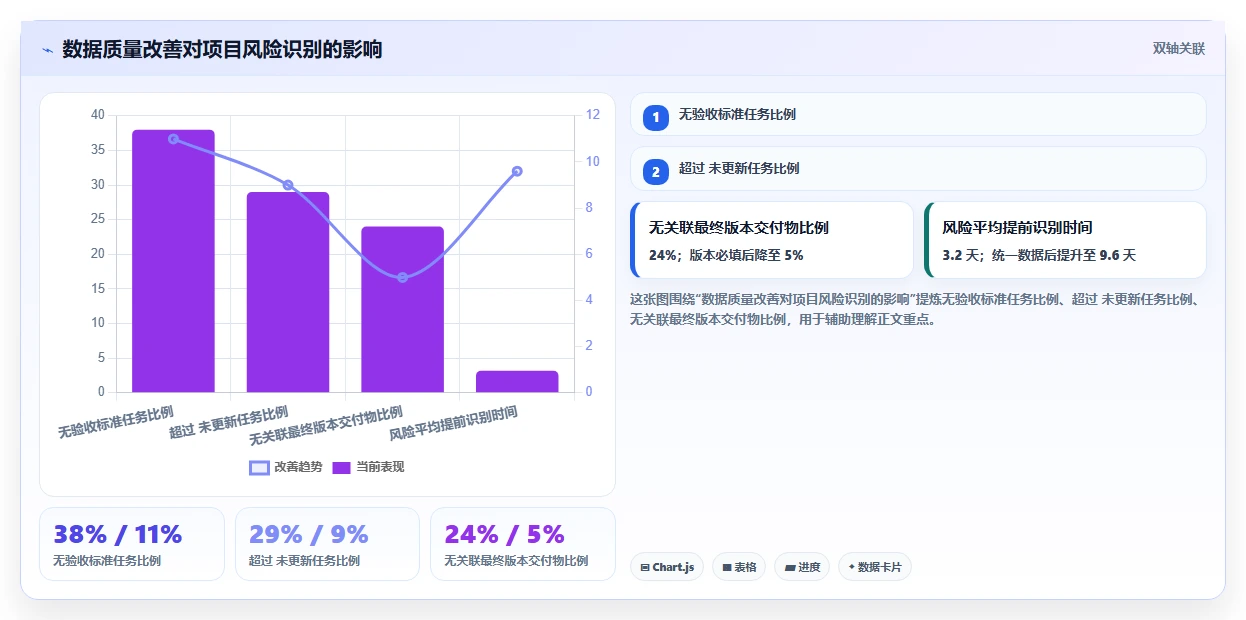
Task: Click the bar for 超过 未更新任务比例
Action: coord(288,292)
